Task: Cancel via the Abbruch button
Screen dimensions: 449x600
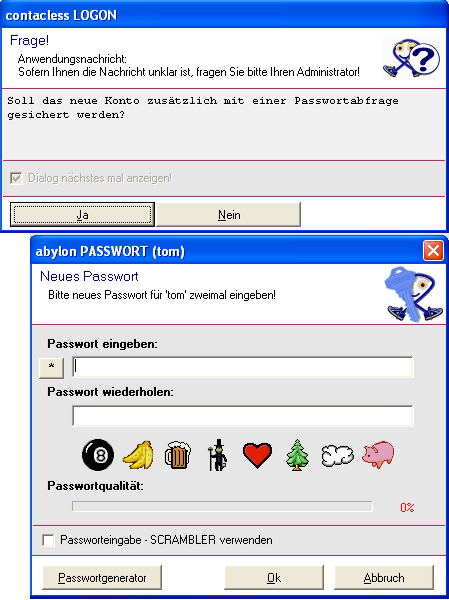Action: coord(384,577)
